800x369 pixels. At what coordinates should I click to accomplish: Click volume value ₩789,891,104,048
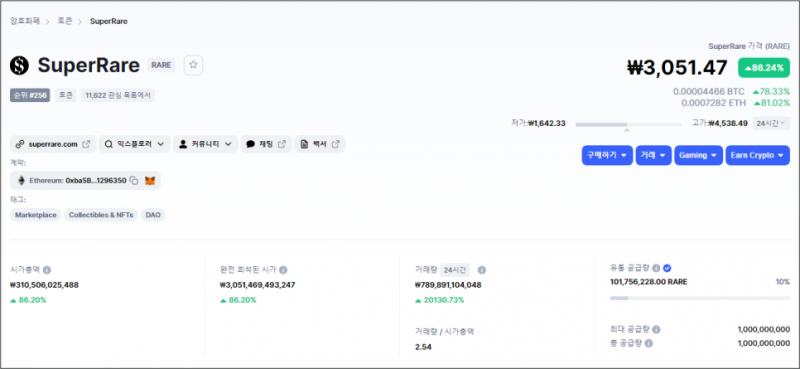pyautogui.click(x=448, y=285)
